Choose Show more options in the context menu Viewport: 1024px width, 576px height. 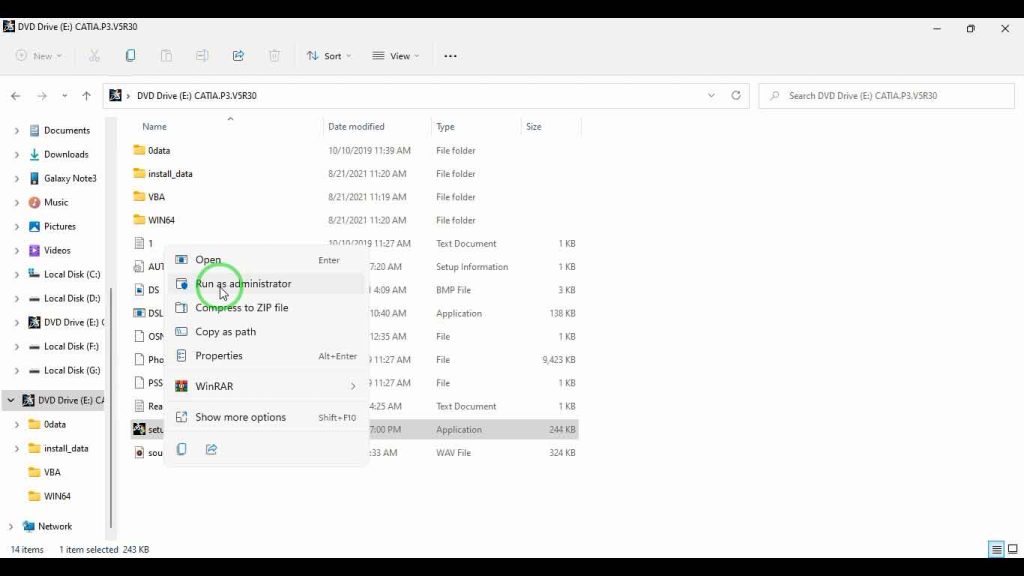pos(240,417)
